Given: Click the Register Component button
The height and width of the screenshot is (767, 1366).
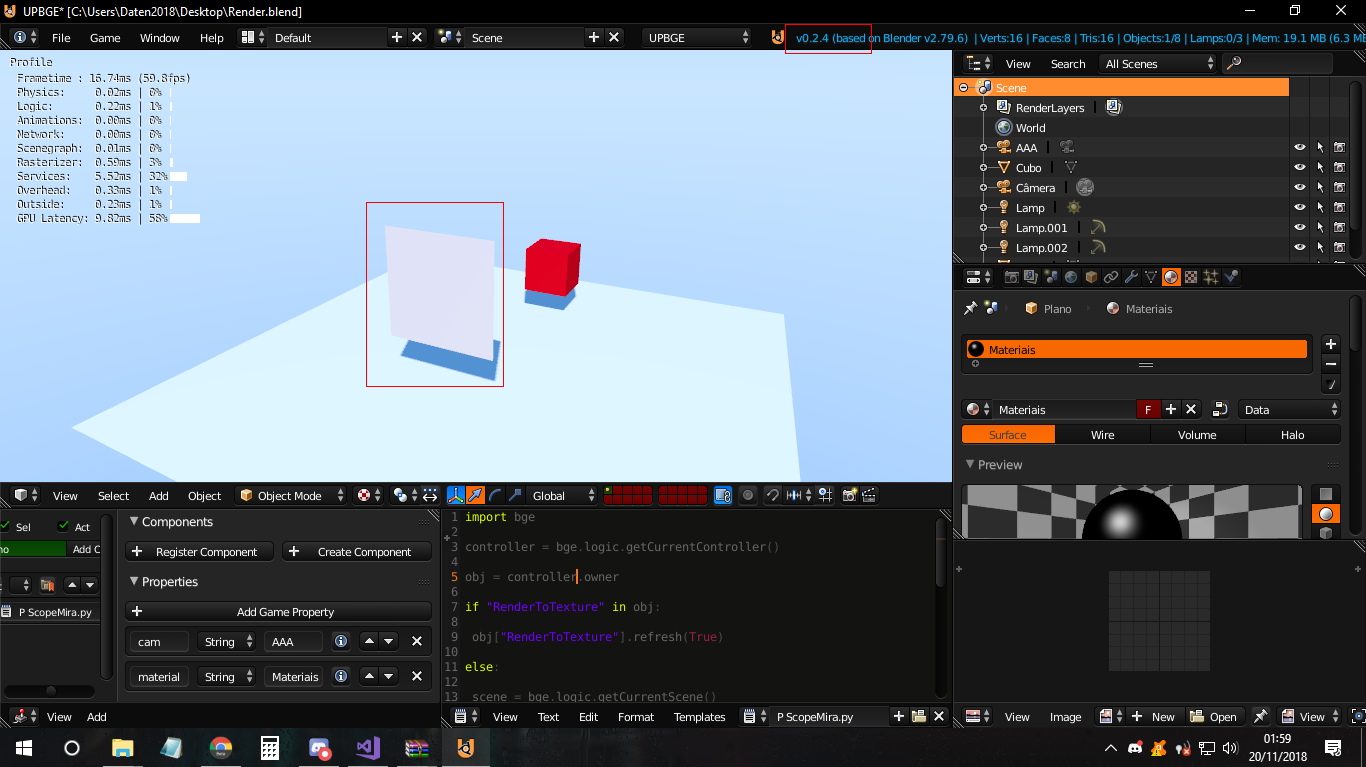Looking at the screenshot, I should (199, 551).
